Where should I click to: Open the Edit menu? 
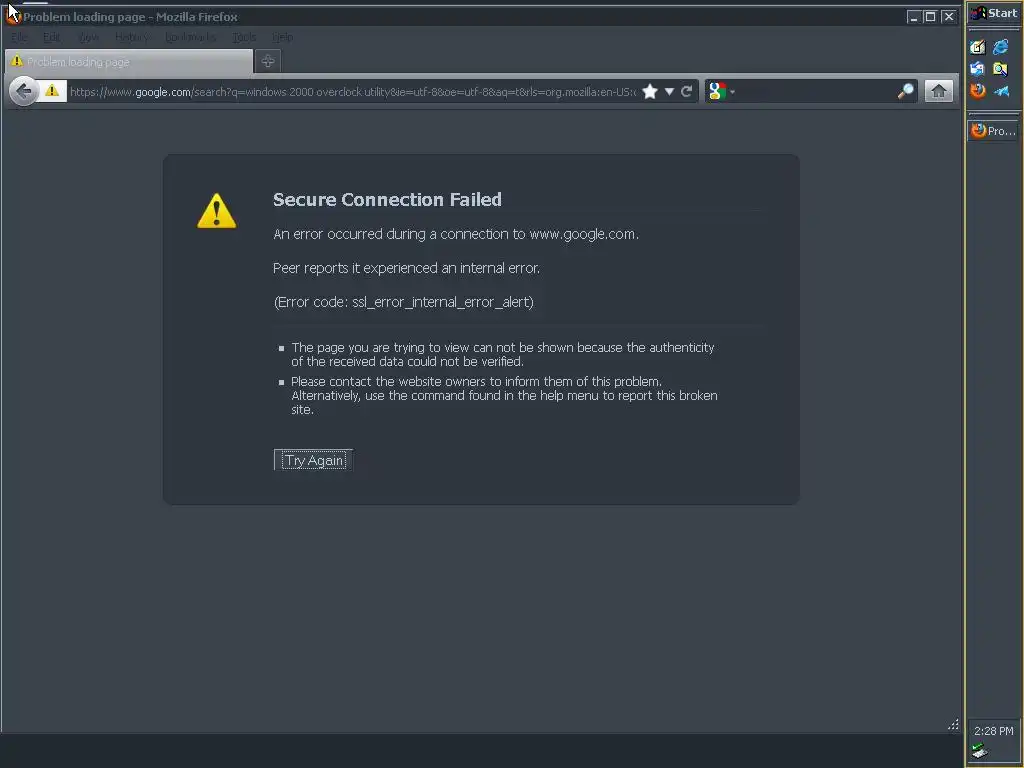52,37
